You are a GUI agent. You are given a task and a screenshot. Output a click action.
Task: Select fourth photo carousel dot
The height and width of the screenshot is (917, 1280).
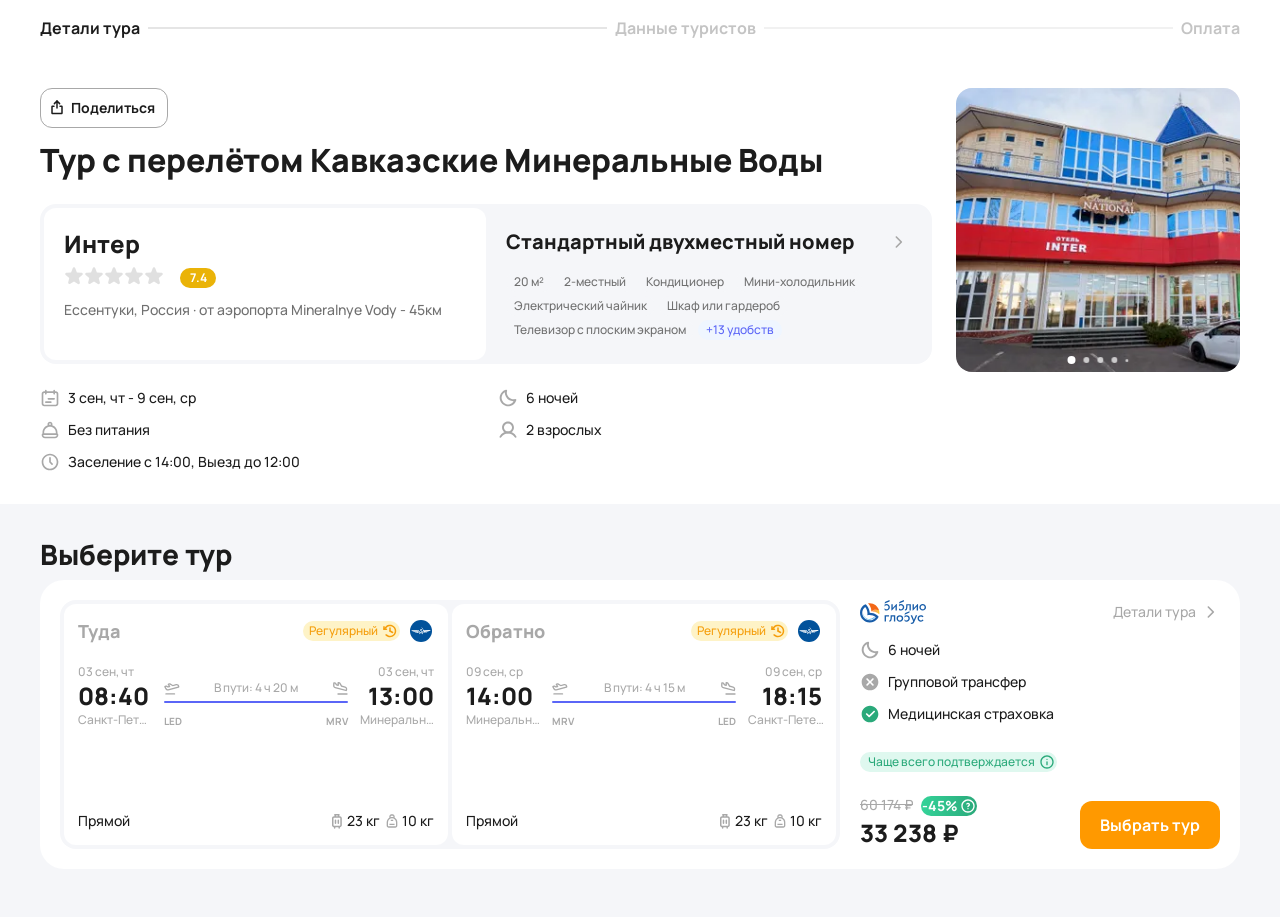pos(1114,360)
